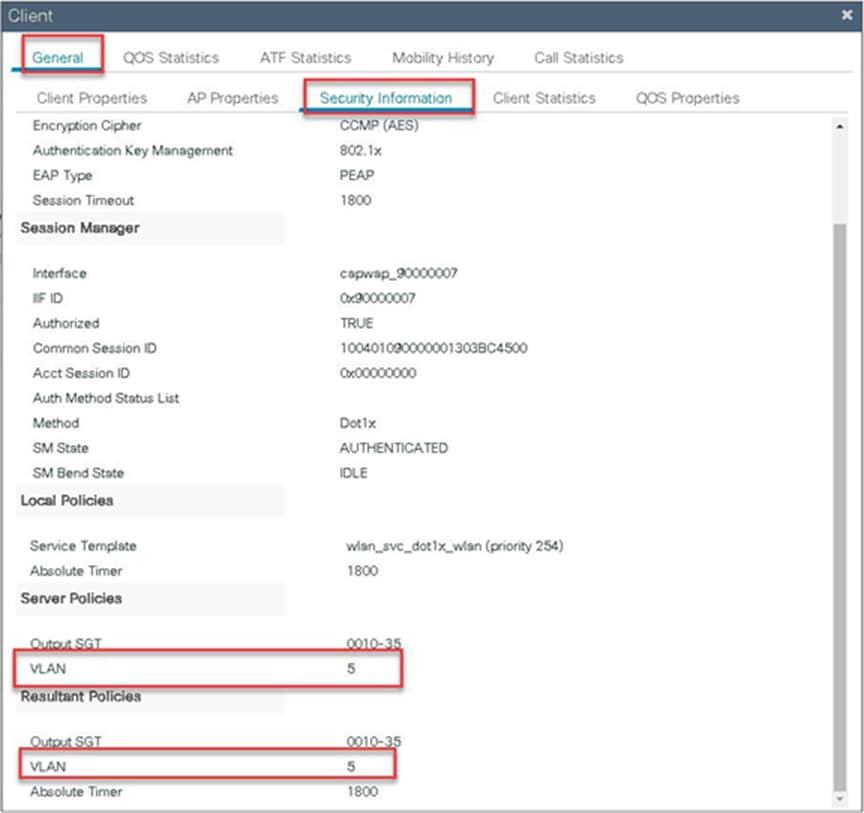
Task: Select the Client Properties sub-tab
Action: tap(91, 98)
